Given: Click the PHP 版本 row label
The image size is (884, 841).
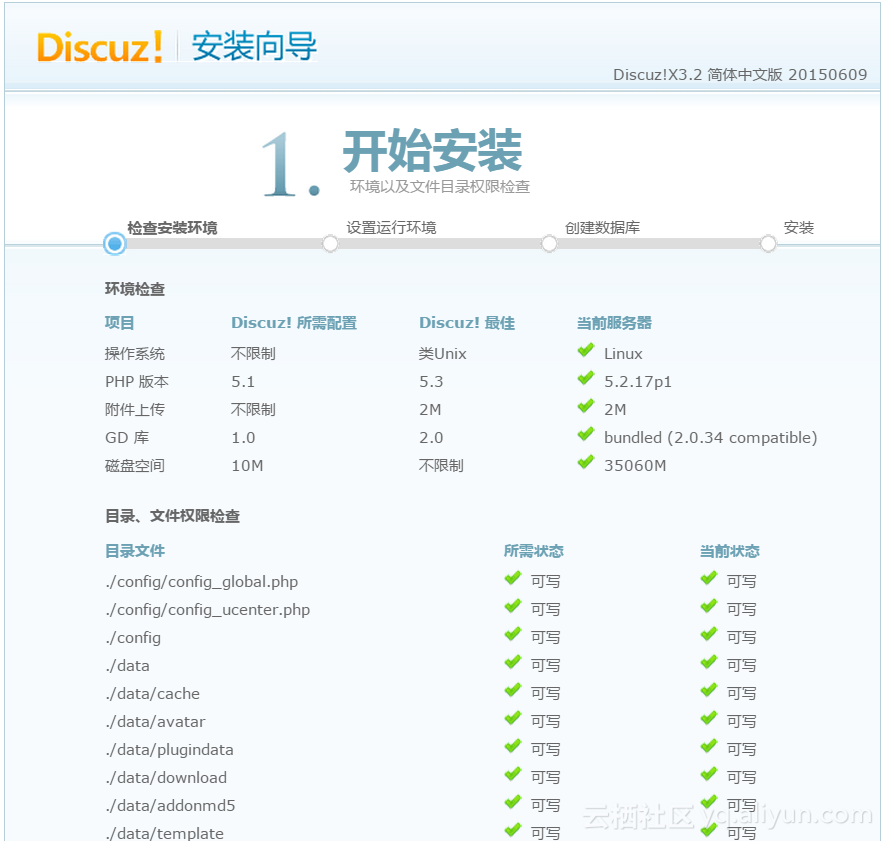Looking at the screenshot, I should click(x=137, y=382).
